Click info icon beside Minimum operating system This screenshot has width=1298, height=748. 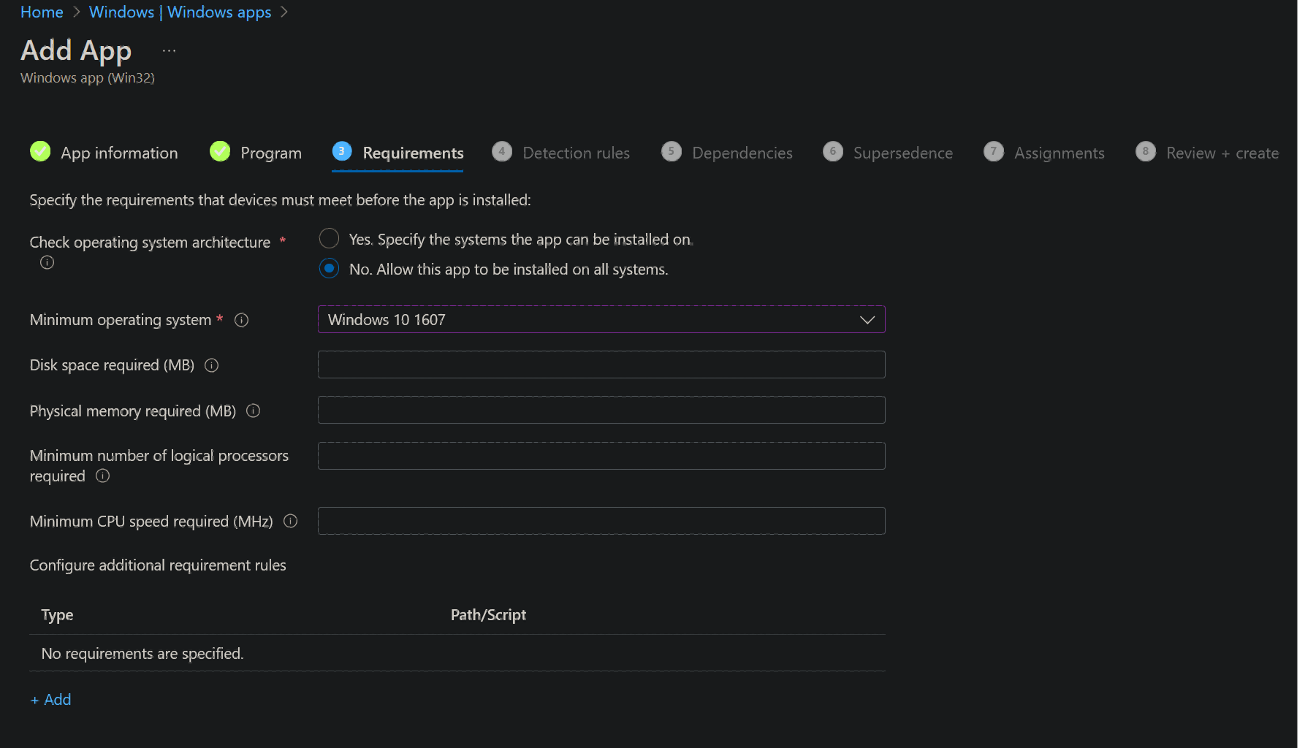click(x=241, y=320)
